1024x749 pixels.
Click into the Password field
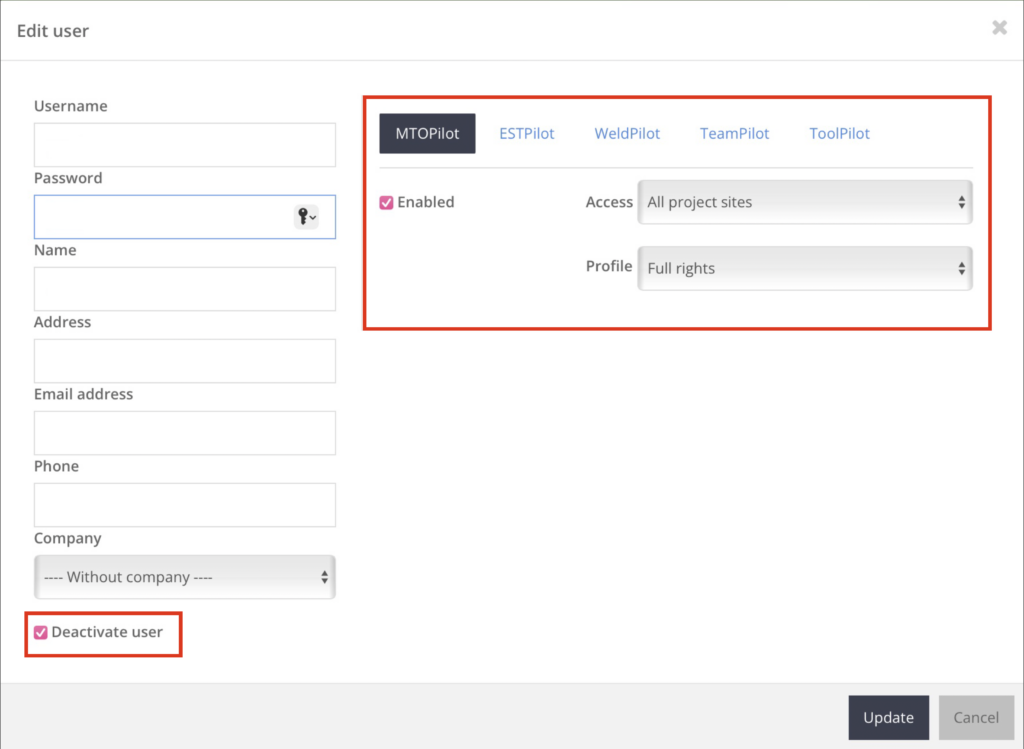pyautogui.click(x=160, y=217)
